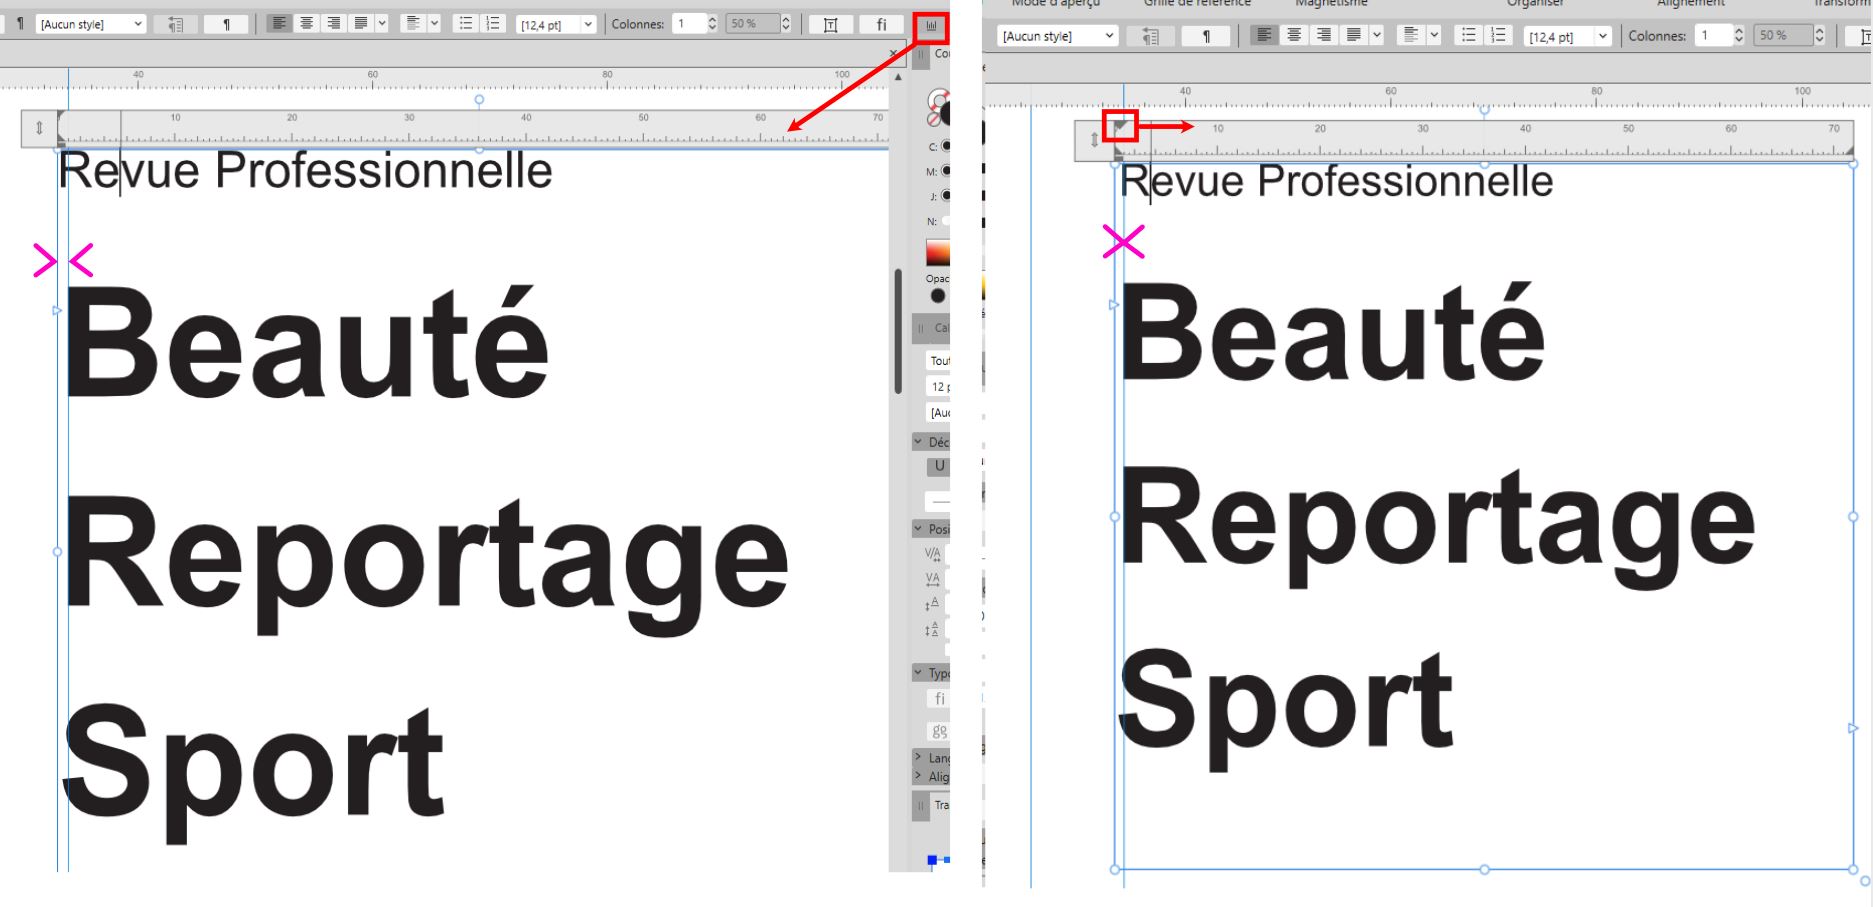Viewport: 1873px width, 907px height.
Task: Click the red gradient color swatch in side panel
Action: tap(938, 252)
